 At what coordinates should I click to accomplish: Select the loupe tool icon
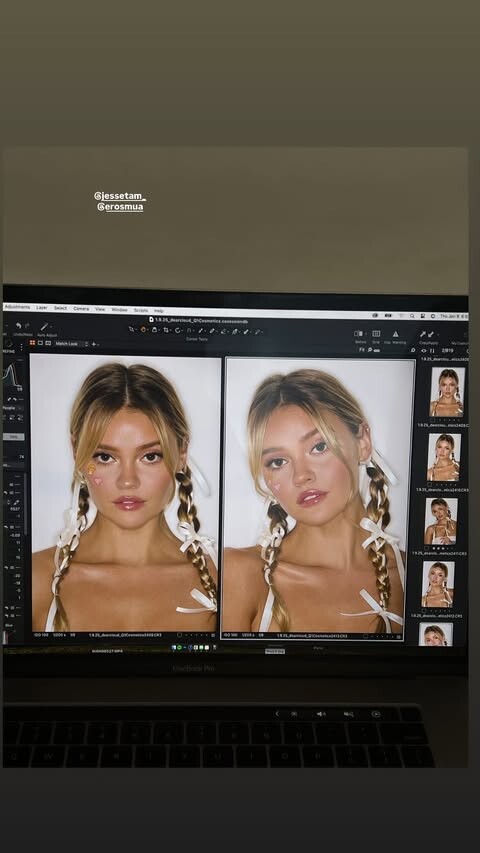click(155, 330)
